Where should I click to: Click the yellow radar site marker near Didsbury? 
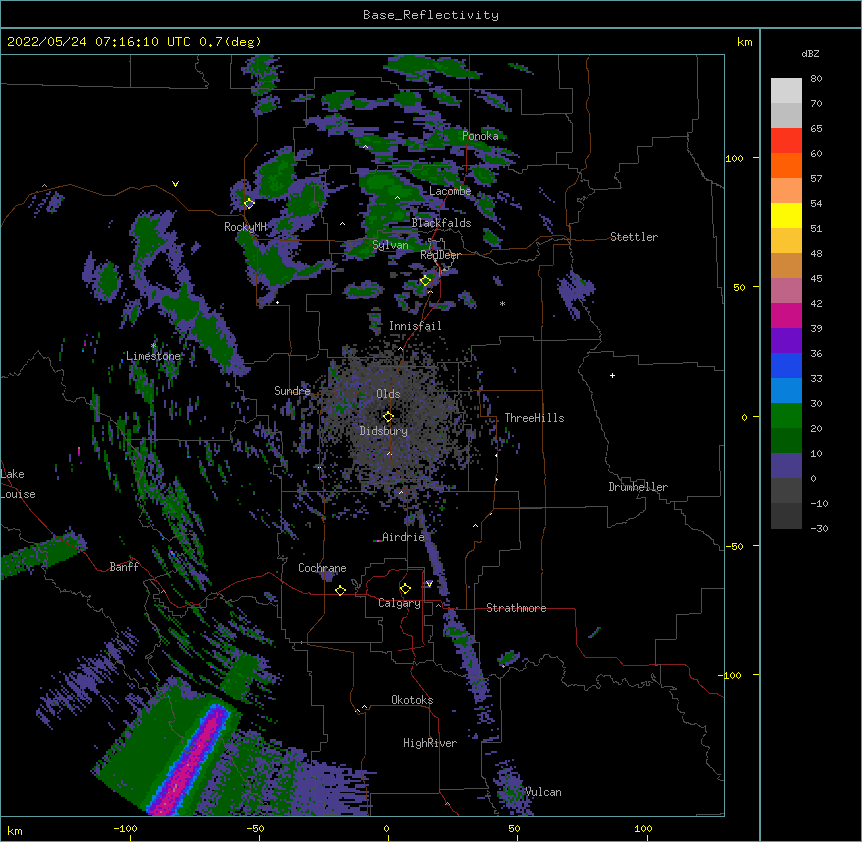click(x=388, y=416)
